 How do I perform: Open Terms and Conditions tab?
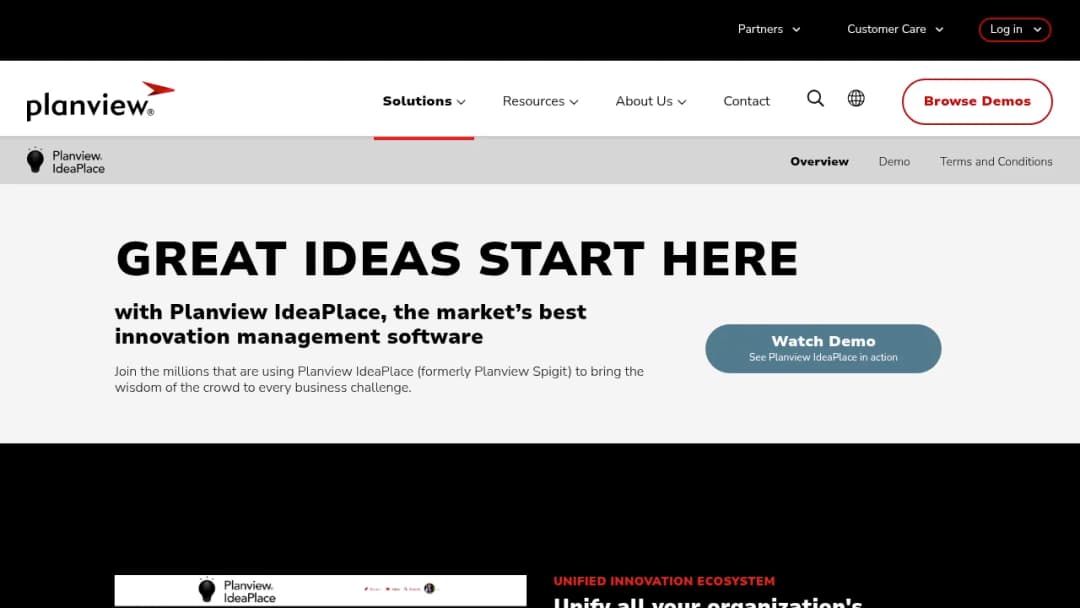point(996,161)
